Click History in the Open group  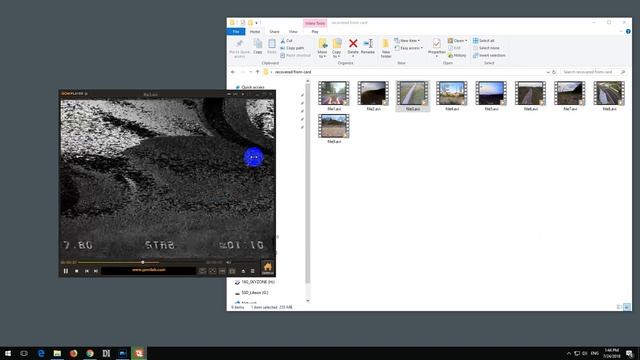[457, 56]
